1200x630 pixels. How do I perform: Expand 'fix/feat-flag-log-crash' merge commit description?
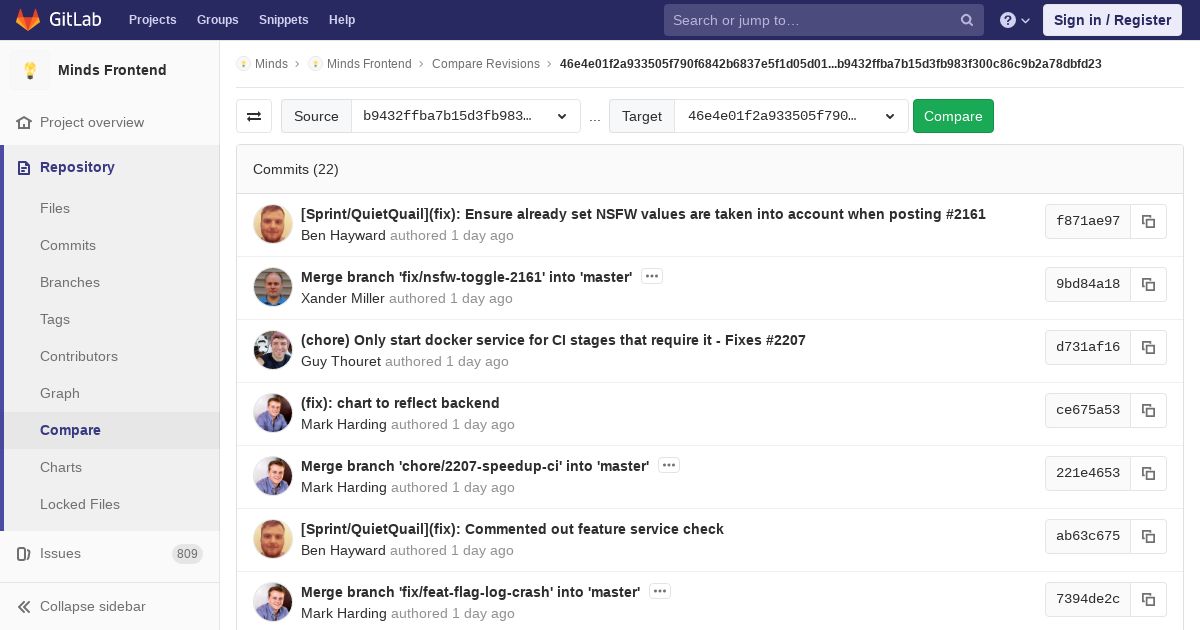coord(660,592)
